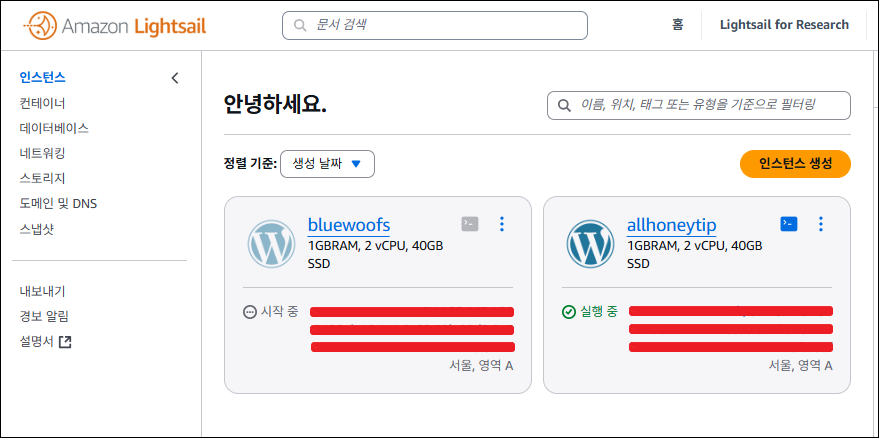The image size is (879, 438).
Task: Click magnifier icon in instance filter box
Action: coord(565,105)
